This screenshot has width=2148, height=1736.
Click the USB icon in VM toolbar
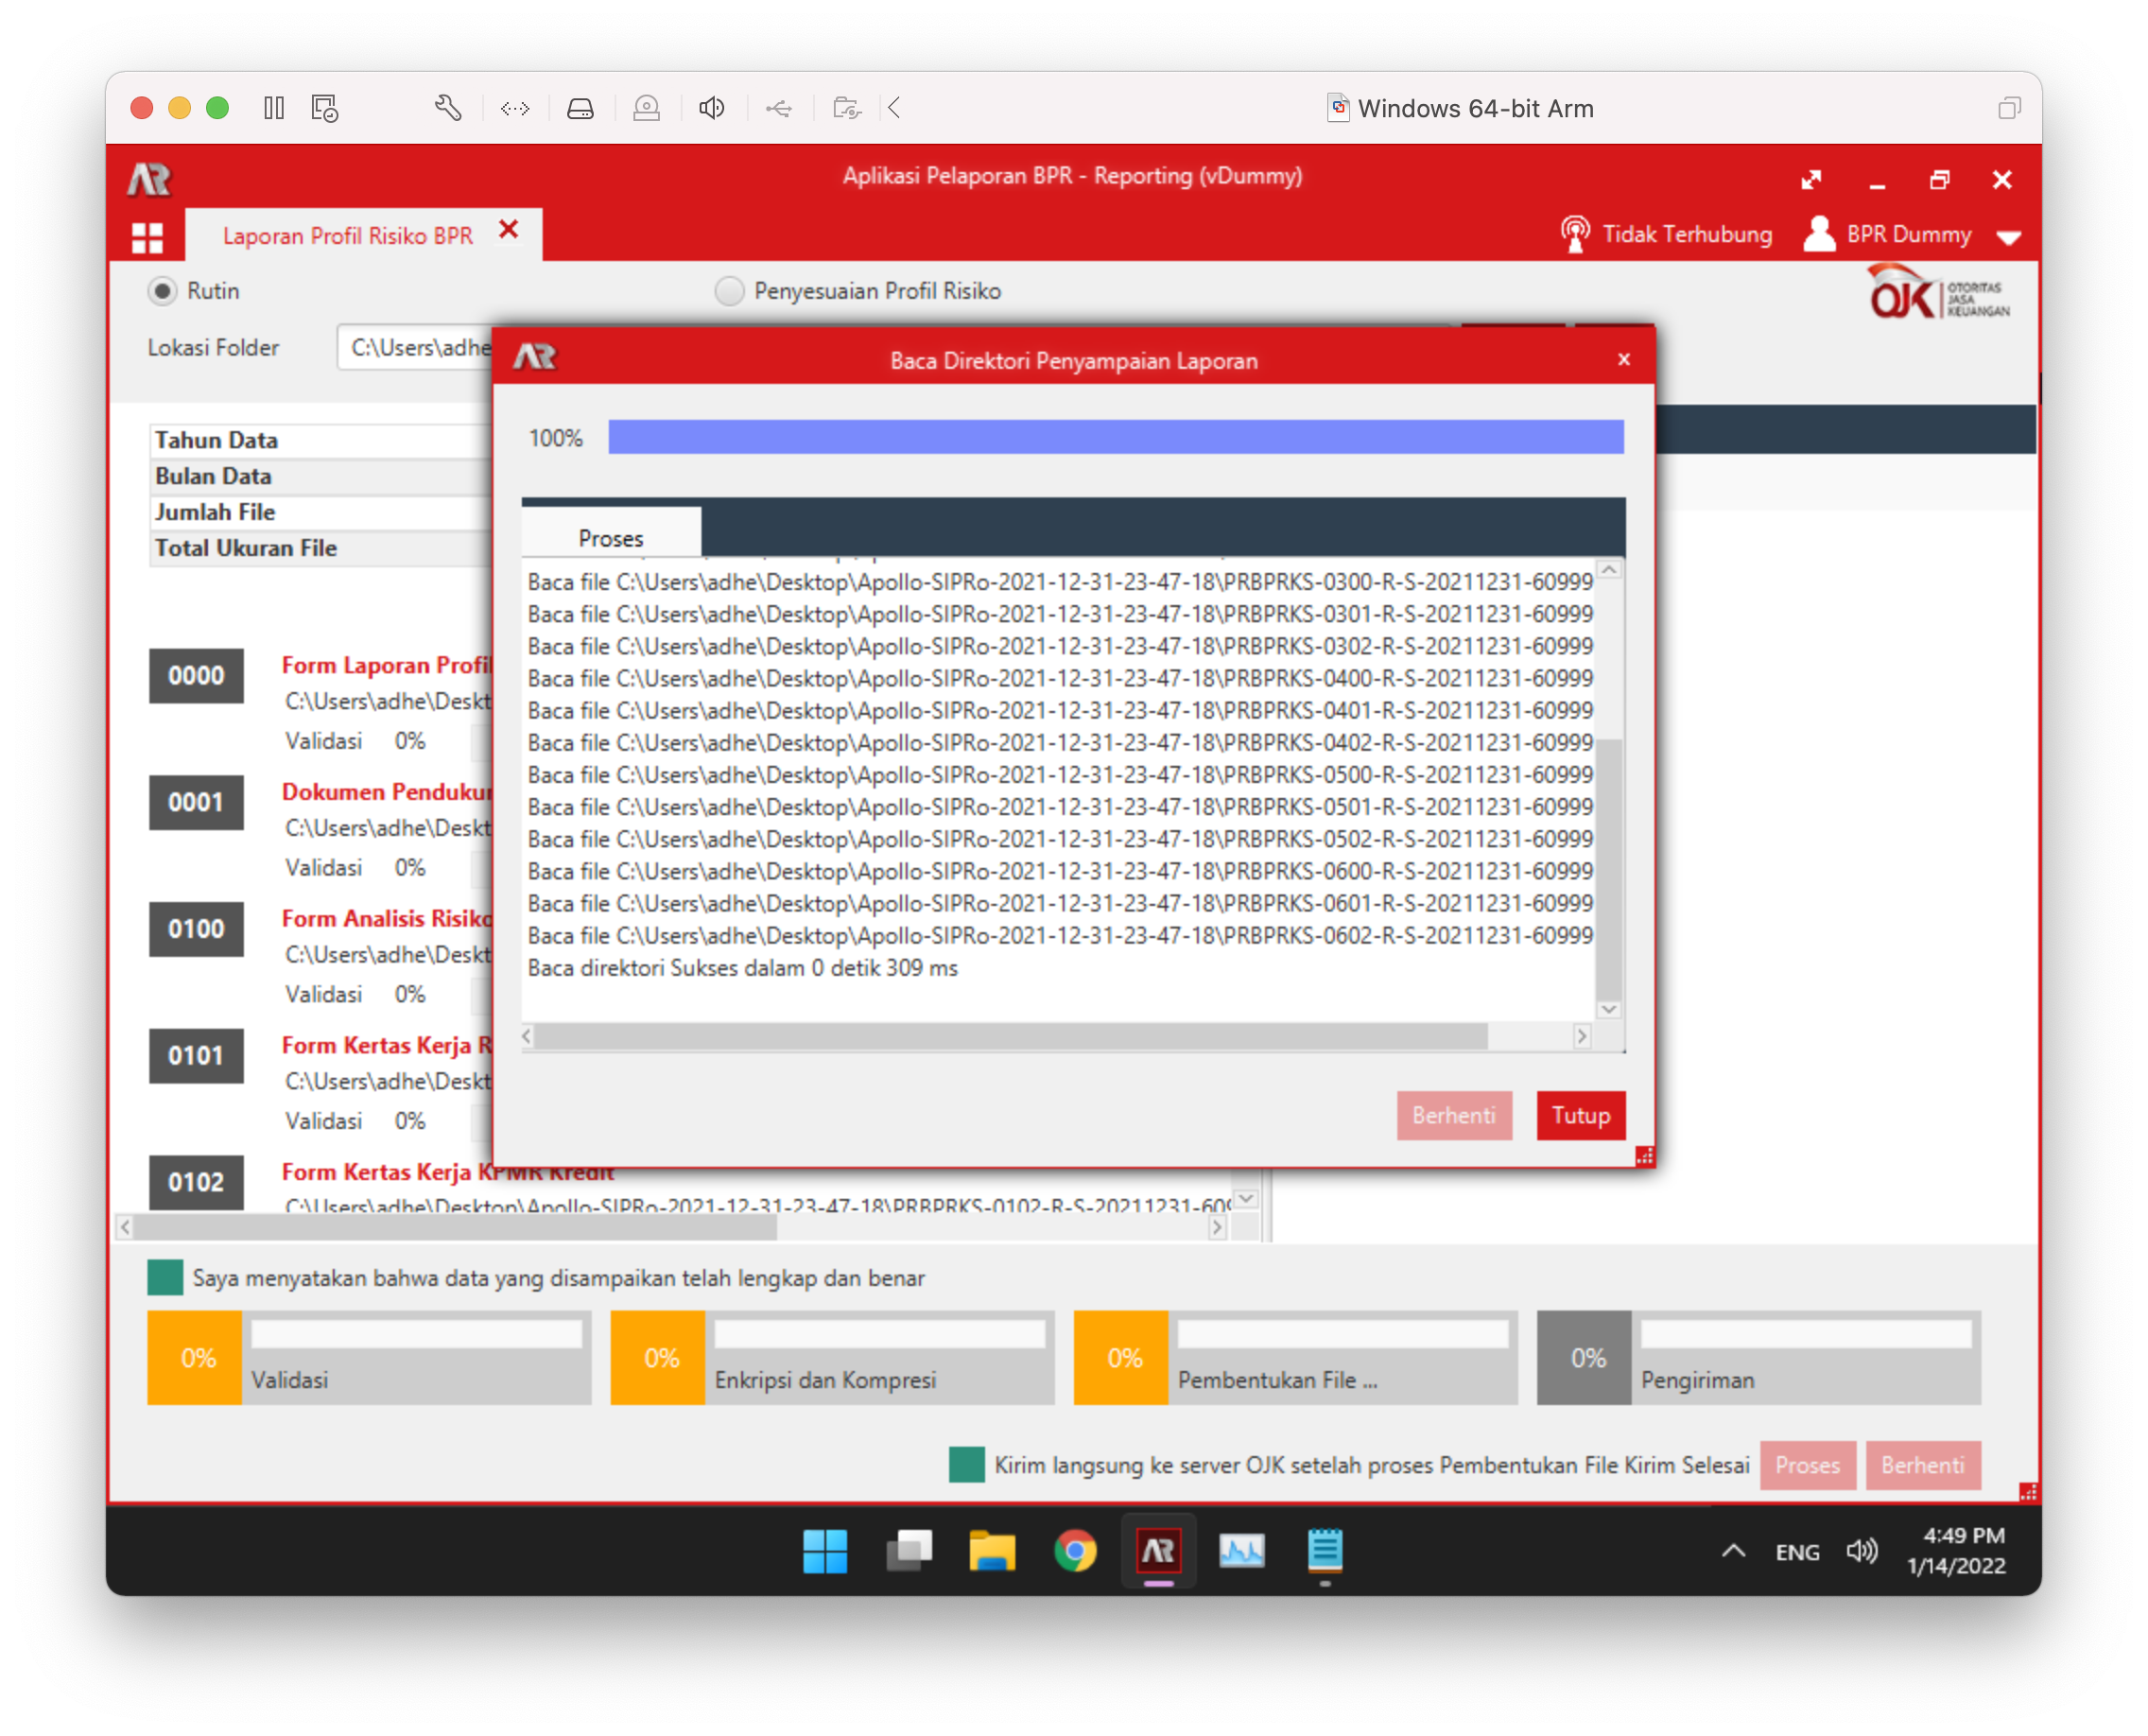pos(779,108)
